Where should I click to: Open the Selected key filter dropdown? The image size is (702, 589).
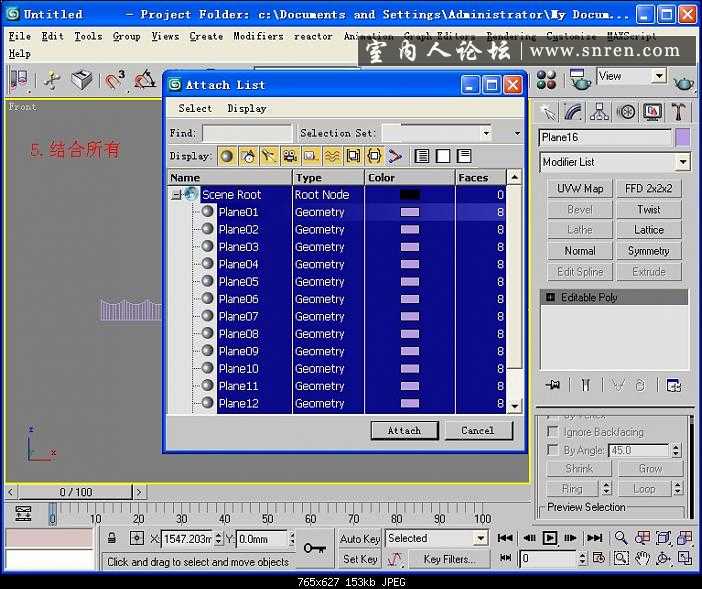coord(481,538)
